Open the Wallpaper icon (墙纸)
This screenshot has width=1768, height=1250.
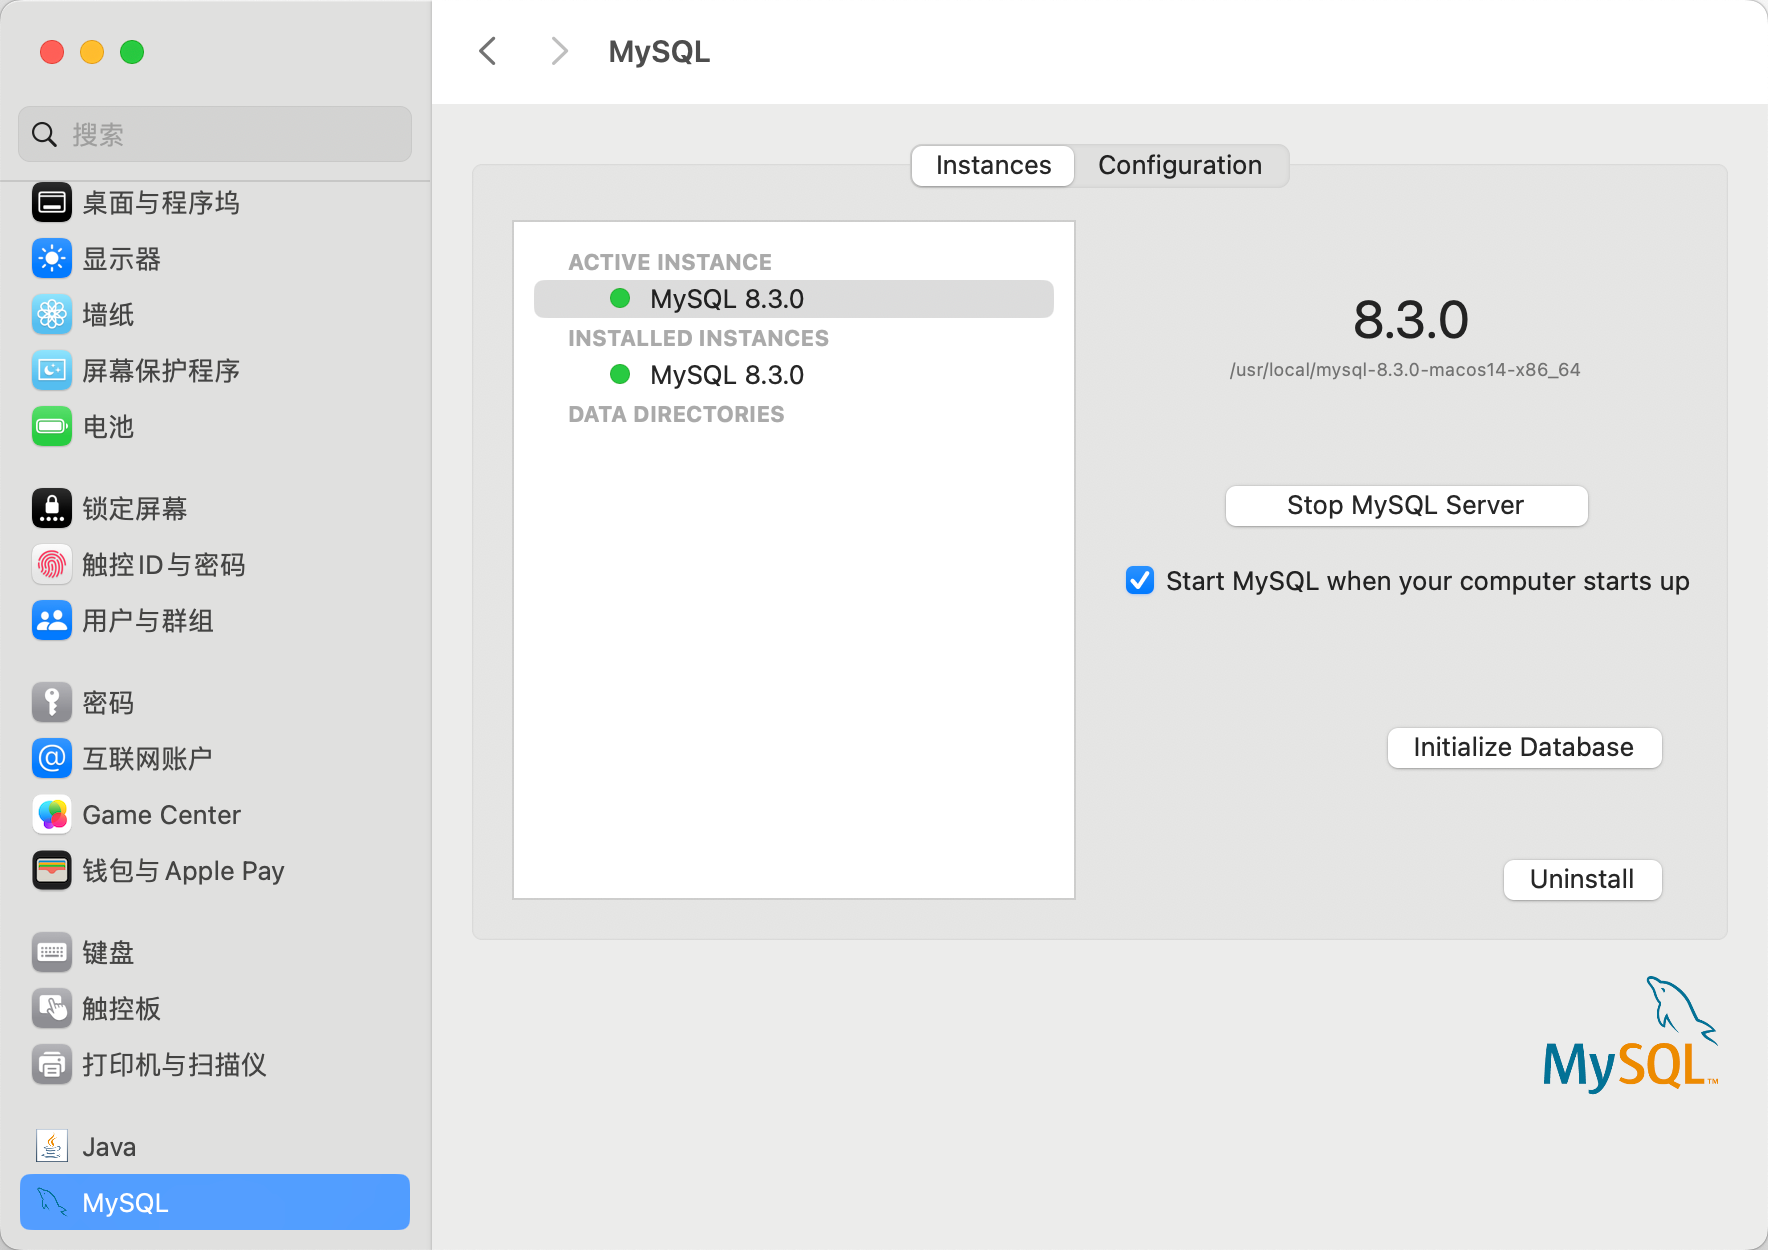[52, 315]
